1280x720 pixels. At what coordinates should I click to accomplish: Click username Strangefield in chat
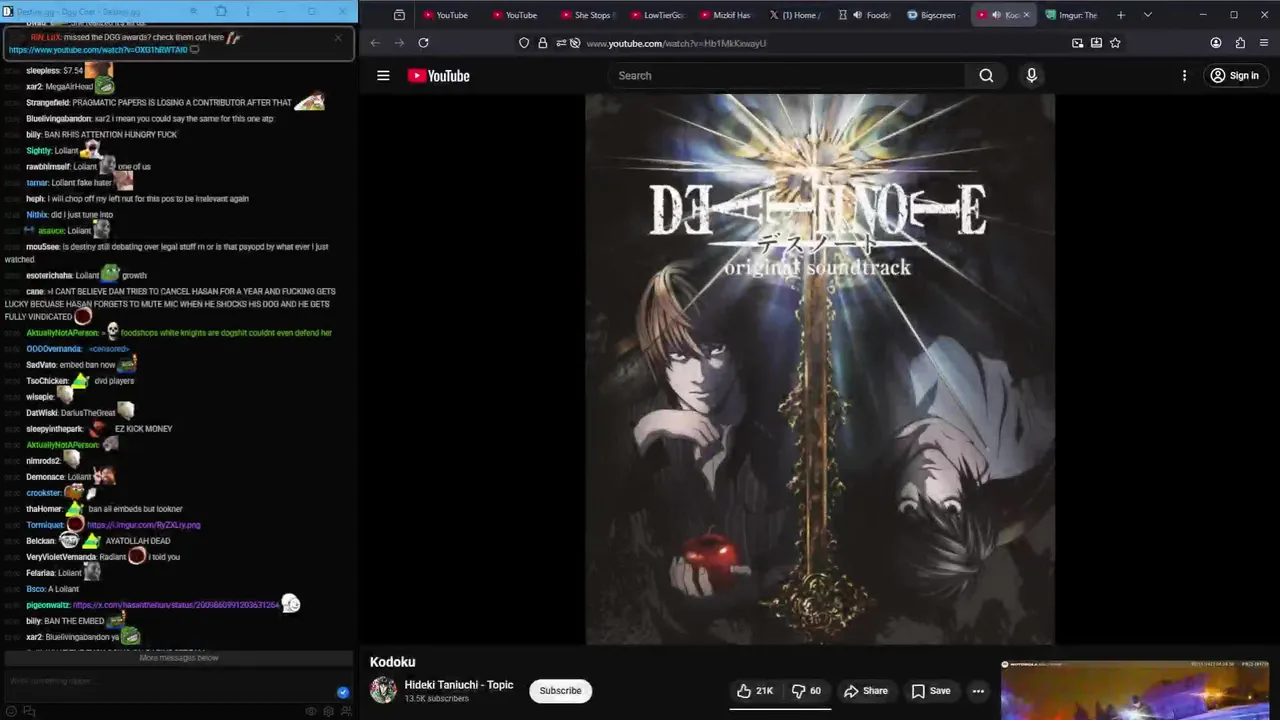50,103
